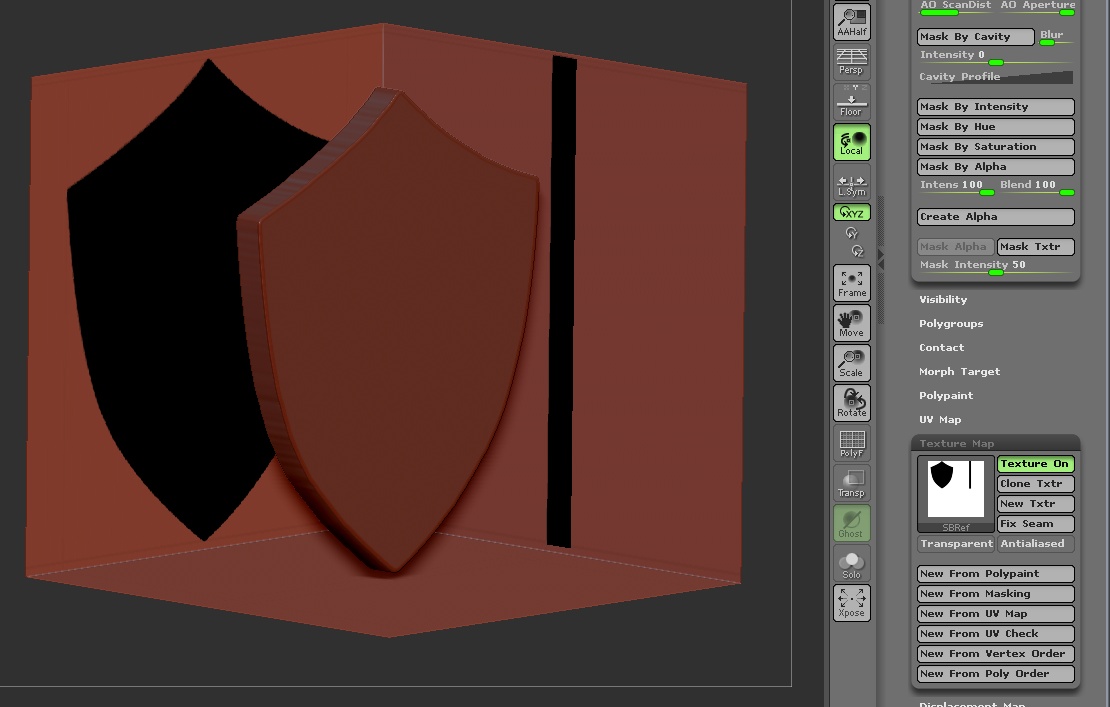Click Mask Txtr button

1036,247
